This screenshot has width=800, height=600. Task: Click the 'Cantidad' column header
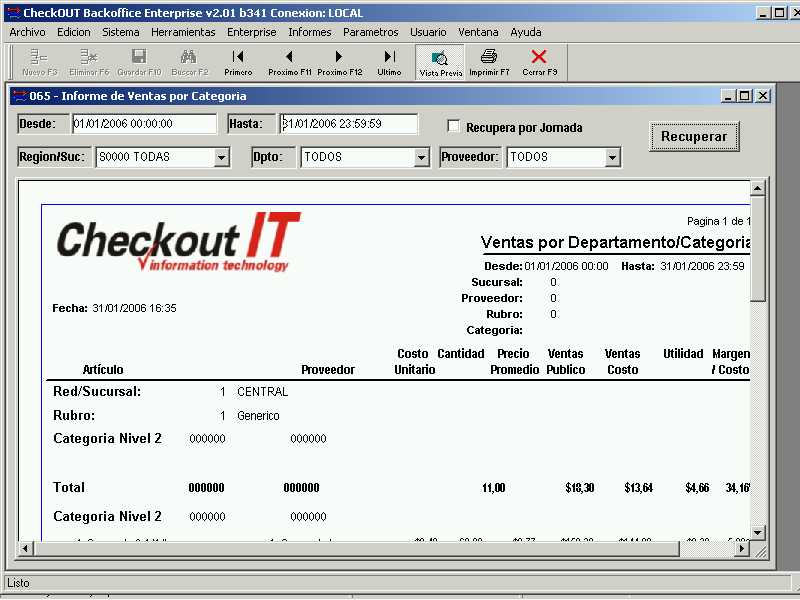click(x=461, y=354)
